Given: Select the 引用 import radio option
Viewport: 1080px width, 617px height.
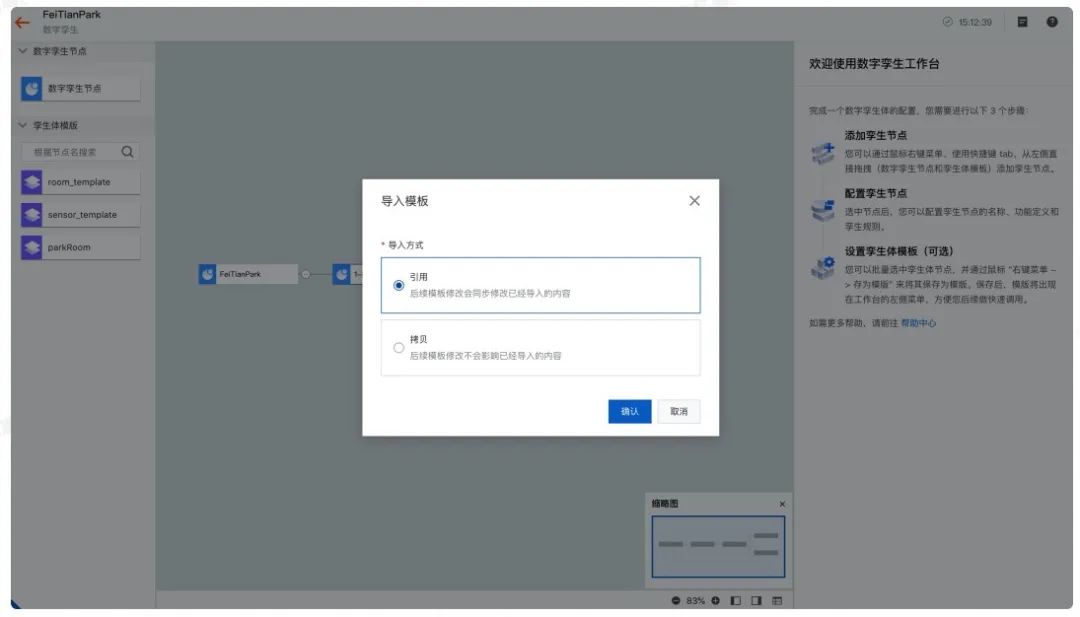Looking at the screenshot, I should [x=399, y=285].
